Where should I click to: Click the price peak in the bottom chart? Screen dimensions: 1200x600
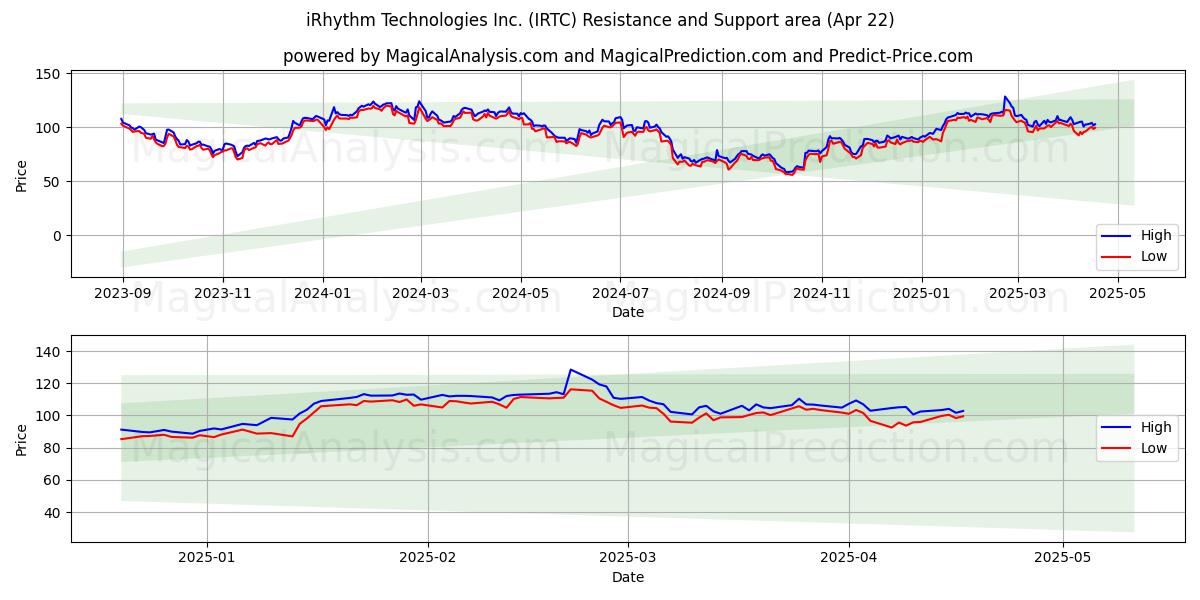(570, 370)
